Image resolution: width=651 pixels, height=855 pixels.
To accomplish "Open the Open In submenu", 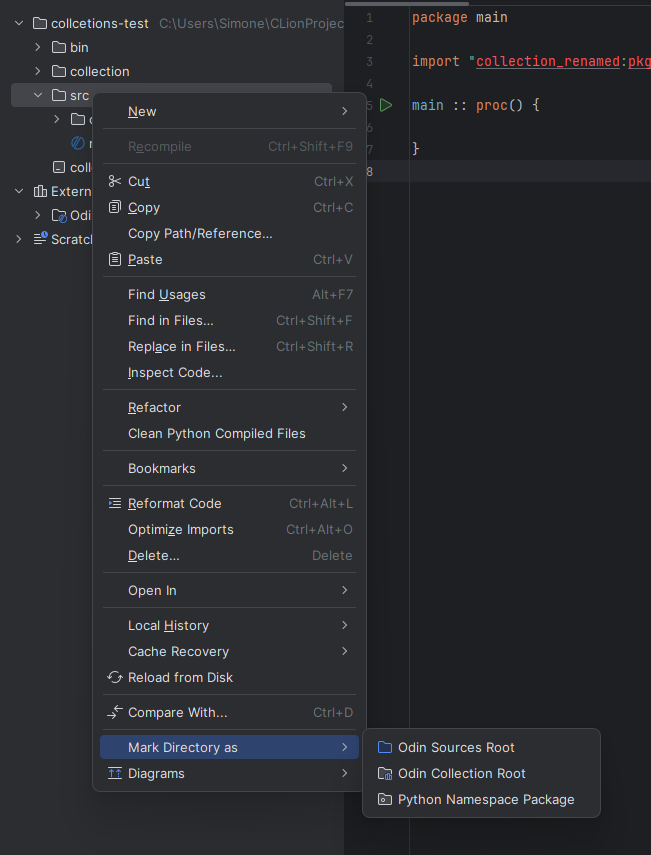I will pos(230,591).
